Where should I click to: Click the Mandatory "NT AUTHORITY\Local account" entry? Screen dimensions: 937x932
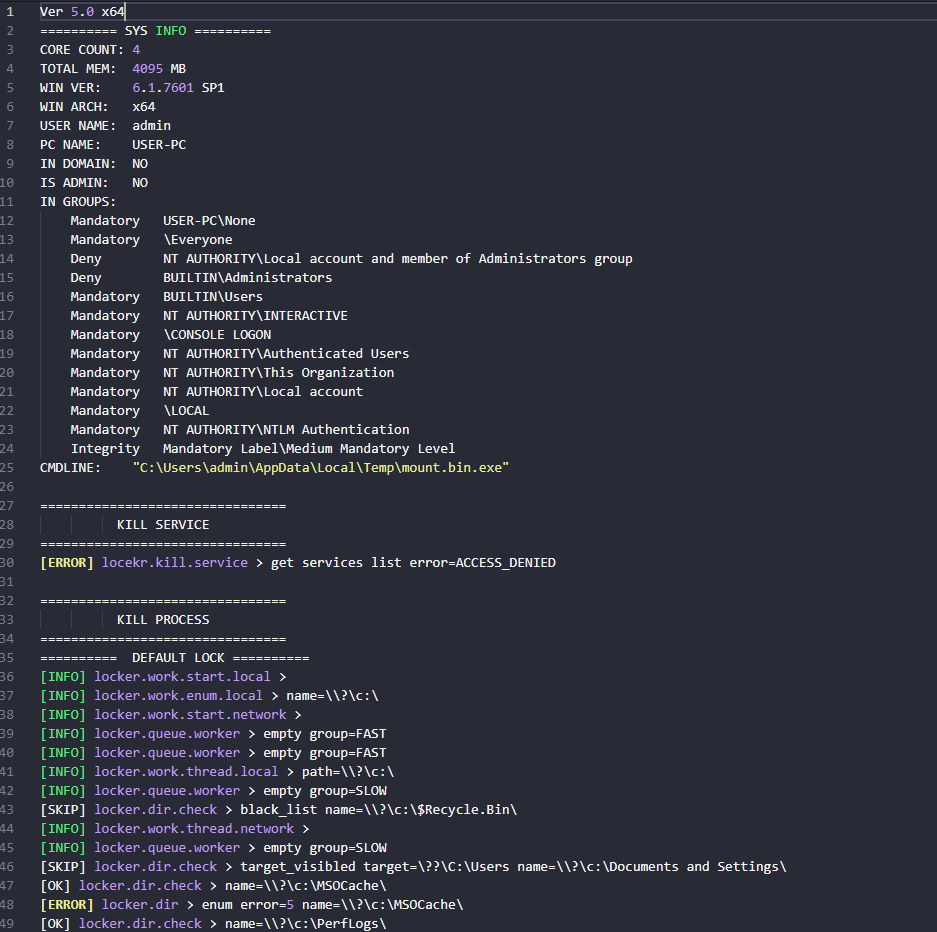coord(263,392)
